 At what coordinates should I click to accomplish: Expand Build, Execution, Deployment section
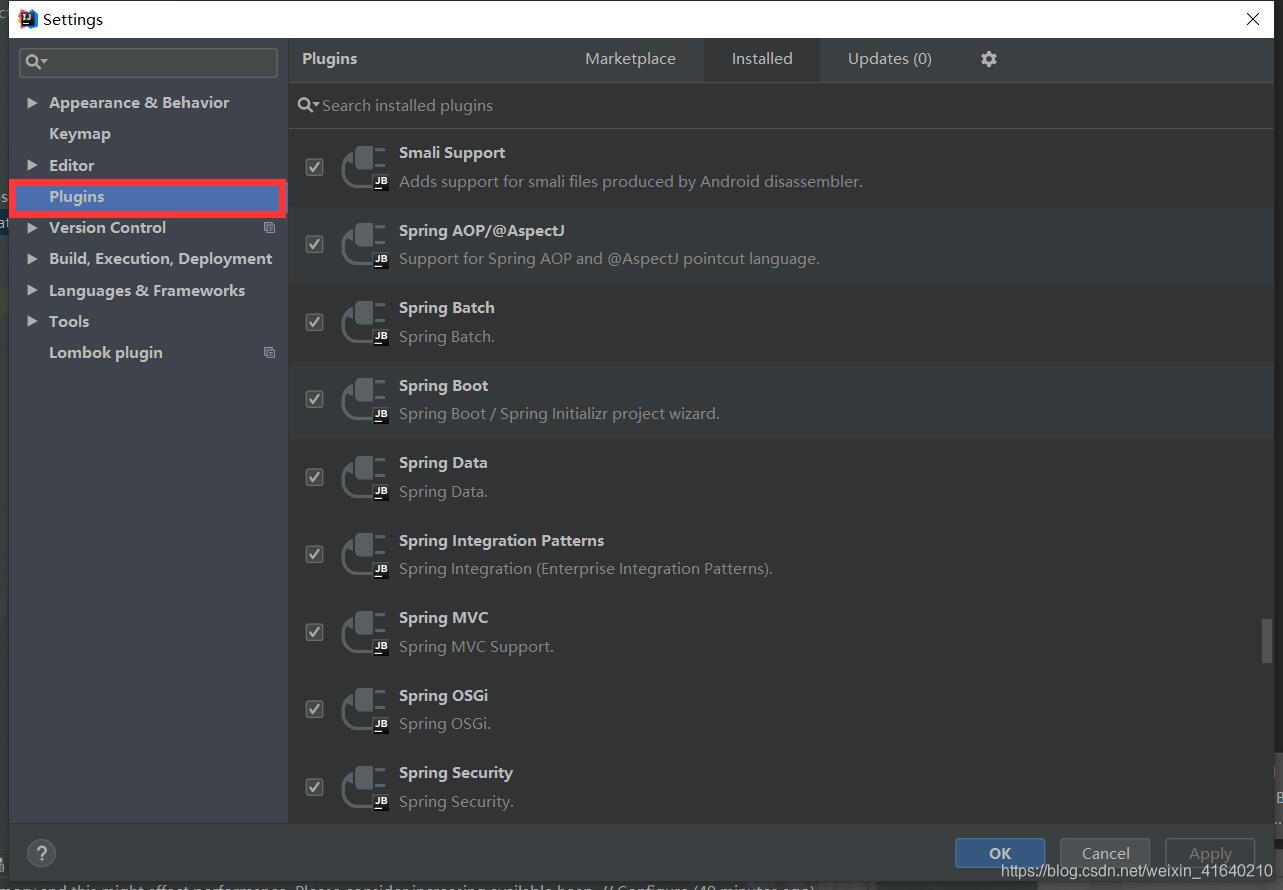click(32, 258)
